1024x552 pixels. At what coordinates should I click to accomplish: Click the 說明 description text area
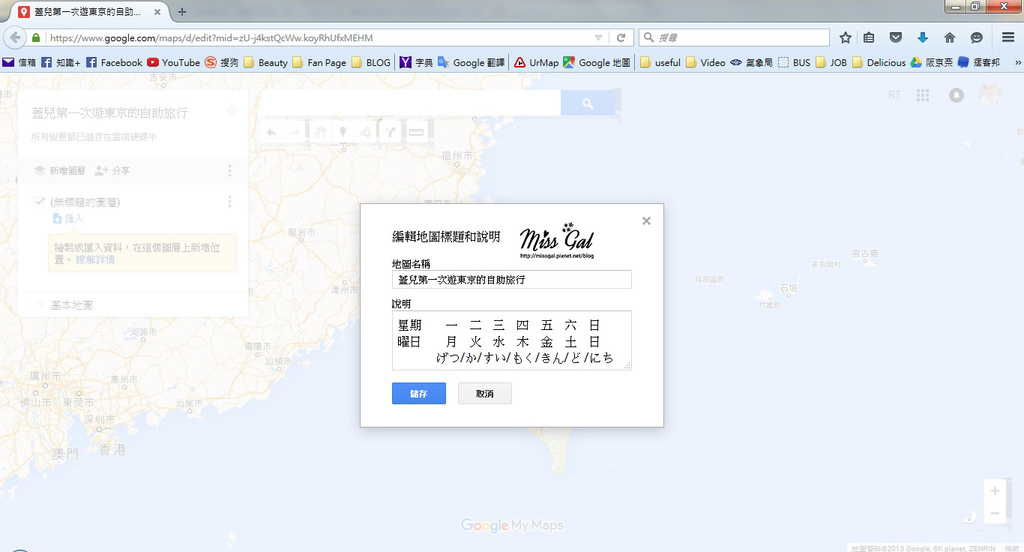point(511,340)
